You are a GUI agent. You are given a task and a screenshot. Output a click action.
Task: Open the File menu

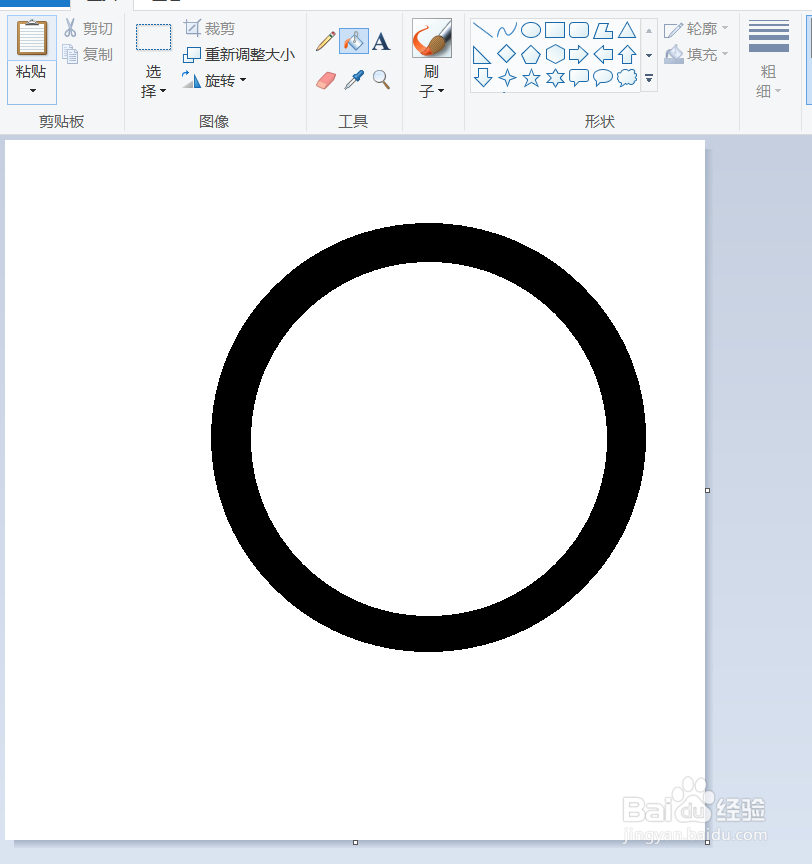point(36,3)
